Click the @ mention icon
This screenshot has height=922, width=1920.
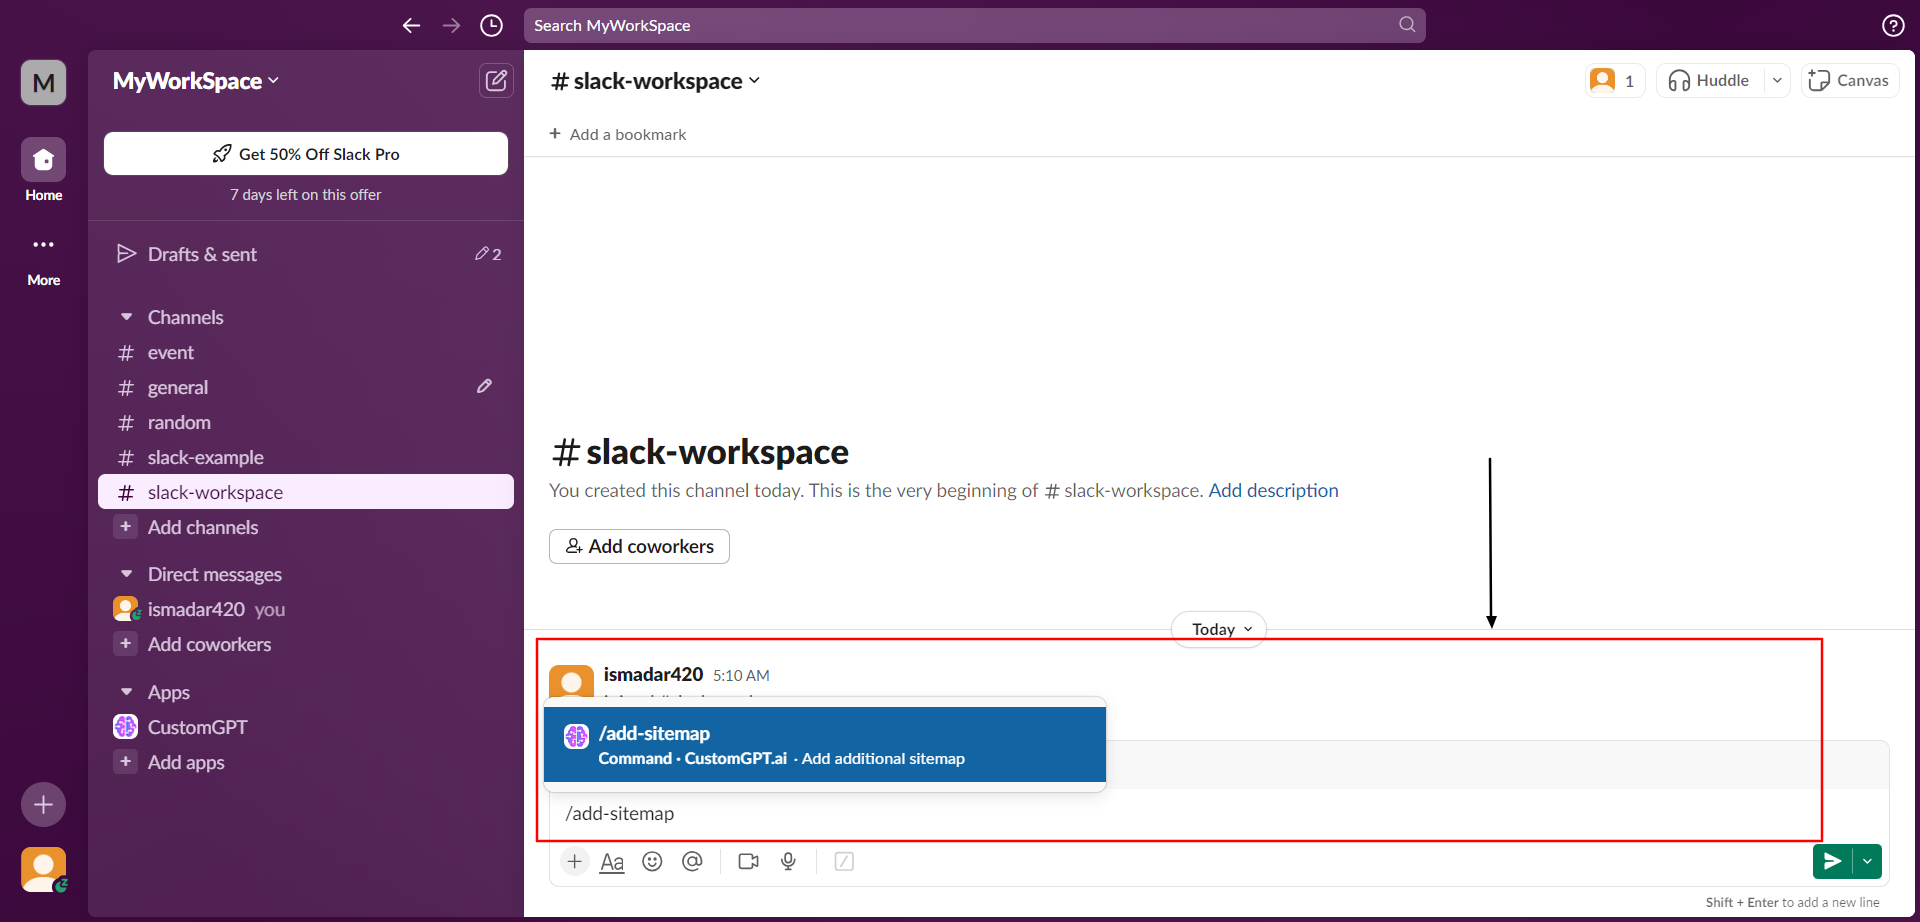[x=692, y=861]
